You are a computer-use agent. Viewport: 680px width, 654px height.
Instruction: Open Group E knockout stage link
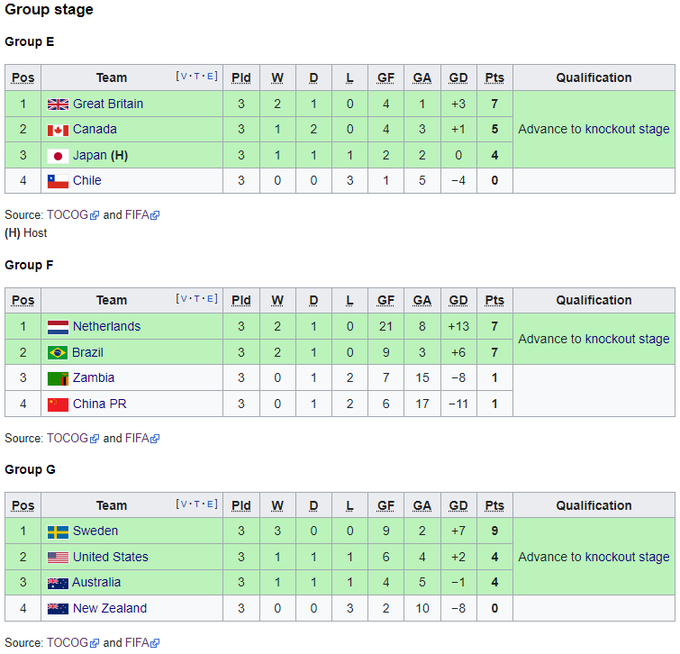tap(627, 129)
